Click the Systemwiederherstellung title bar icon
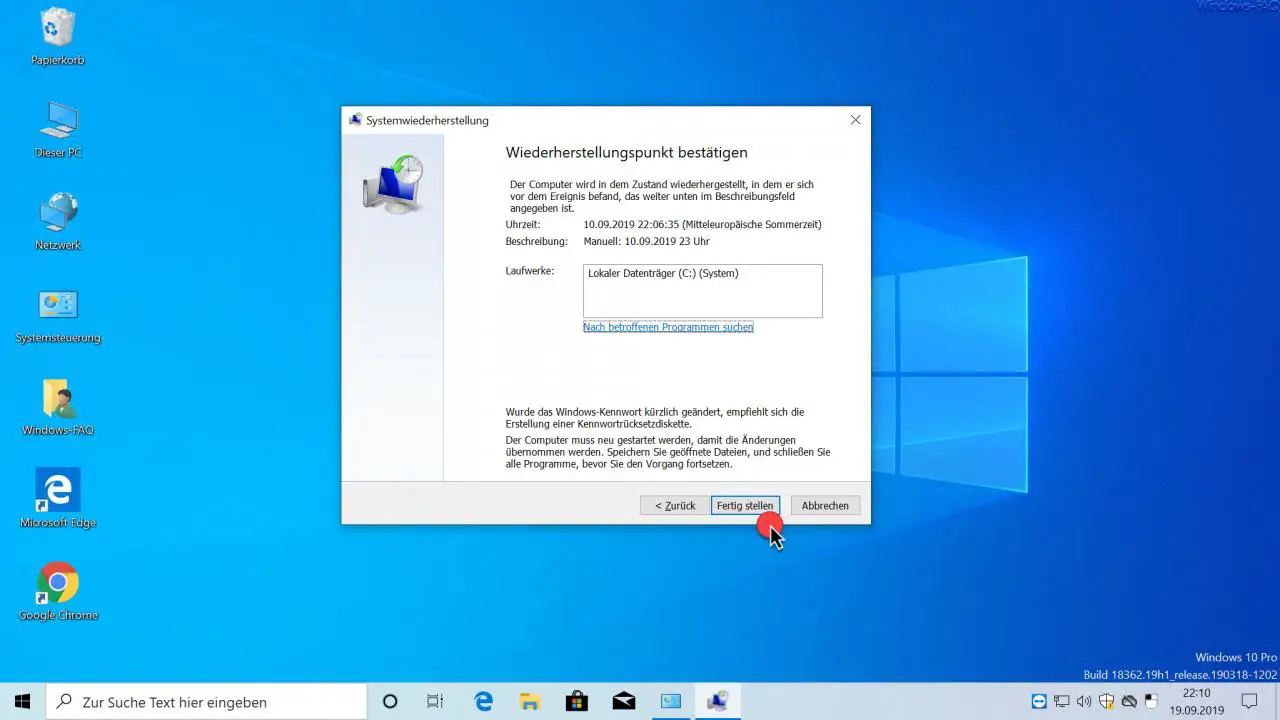 (x=355, y=120)
